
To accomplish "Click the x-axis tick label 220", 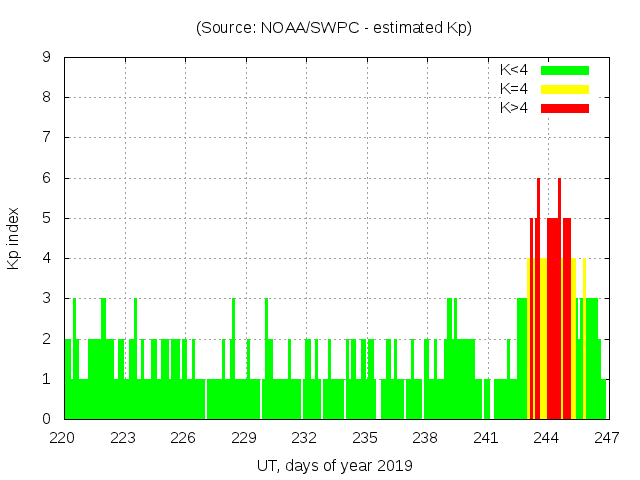I will tap(64, 437).
